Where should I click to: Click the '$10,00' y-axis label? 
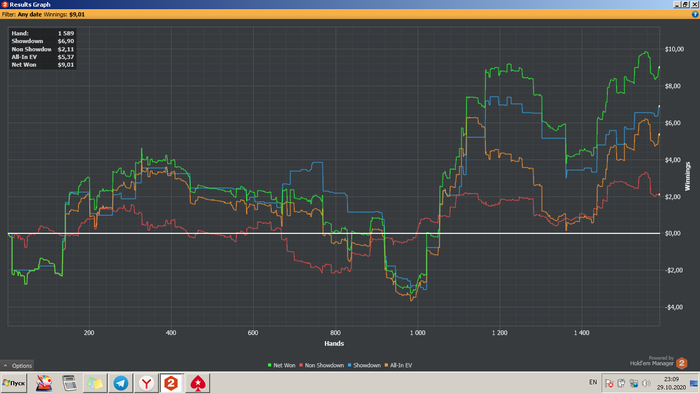tap(674, 49)
